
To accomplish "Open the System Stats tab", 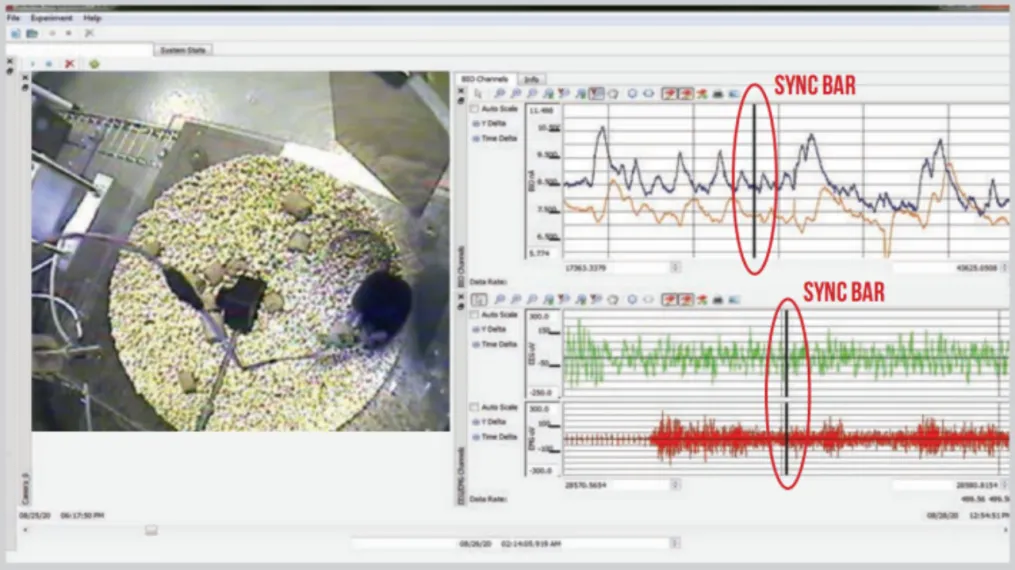I will point(183,50).
